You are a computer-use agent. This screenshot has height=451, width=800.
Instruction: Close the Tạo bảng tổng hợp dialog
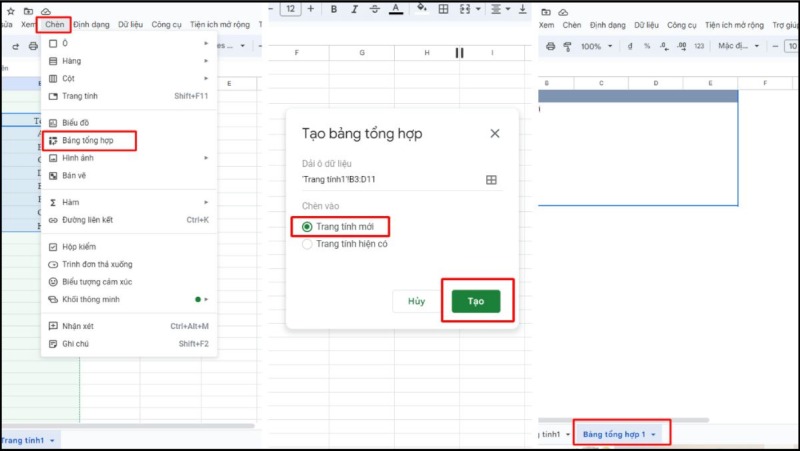(494, 133)
